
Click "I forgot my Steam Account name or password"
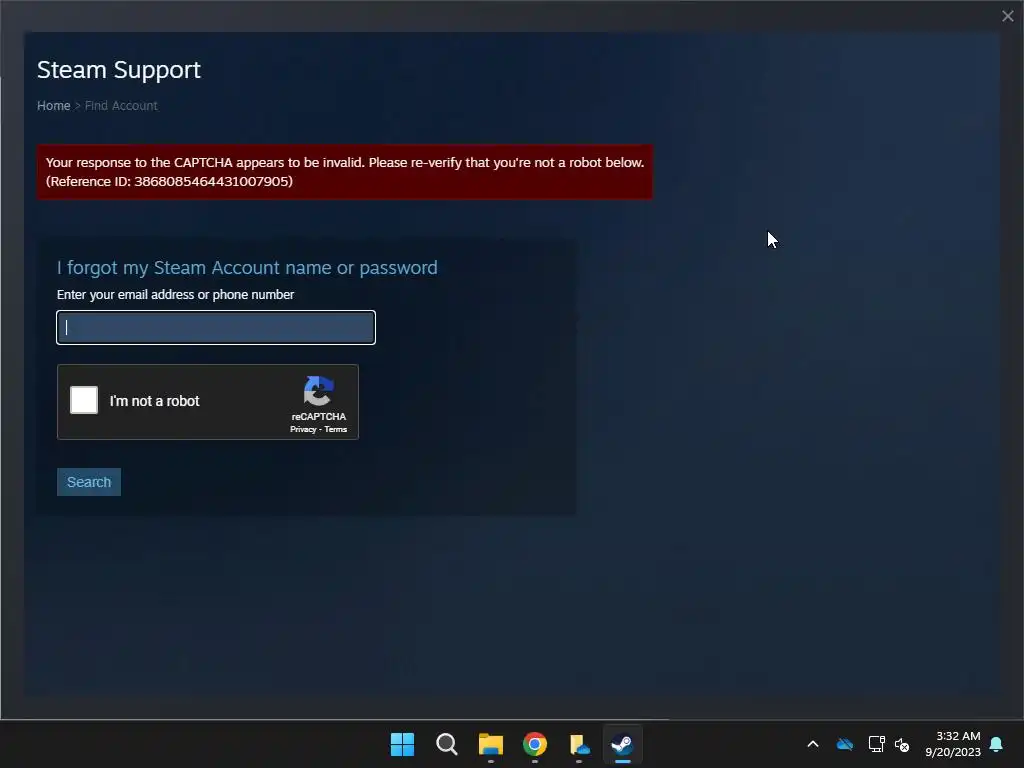click(x=247, y=268)
